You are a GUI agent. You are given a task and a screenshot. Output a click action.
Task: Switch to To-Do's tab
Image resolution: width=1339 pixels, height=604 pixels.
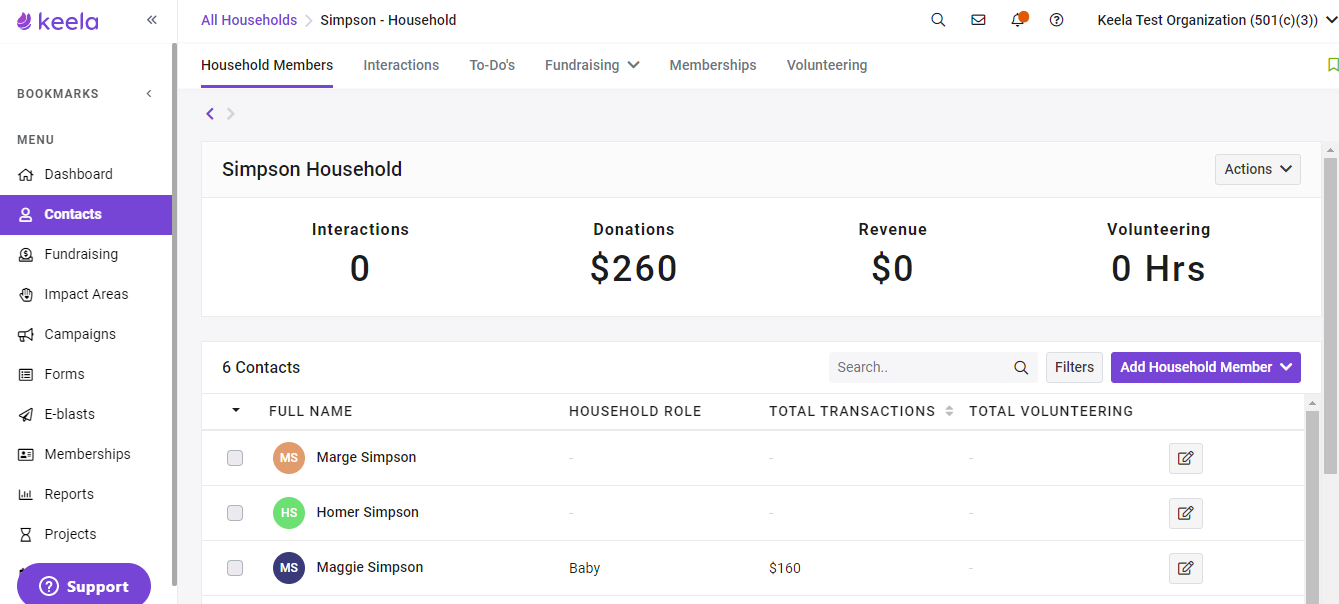[492, 65]
